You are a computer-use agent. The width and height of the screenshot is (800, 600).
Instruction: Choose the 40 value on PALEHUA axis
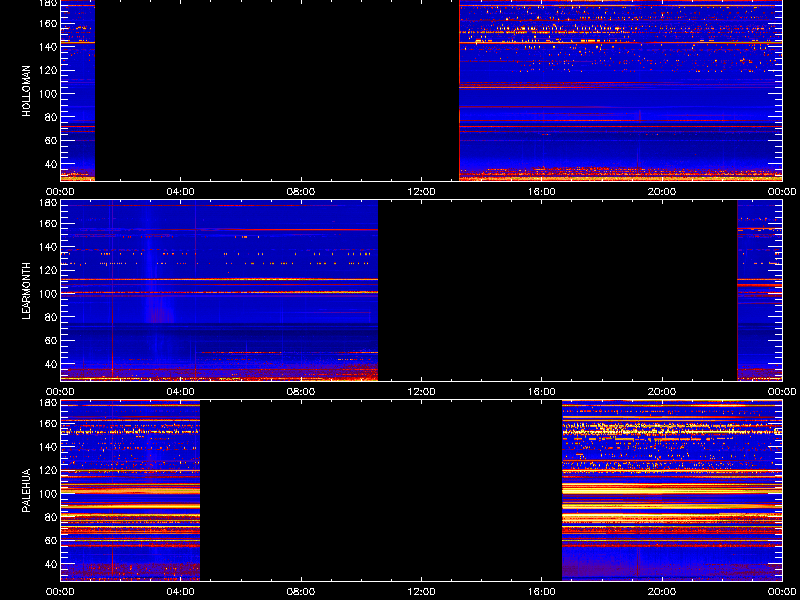coord(52,564)
